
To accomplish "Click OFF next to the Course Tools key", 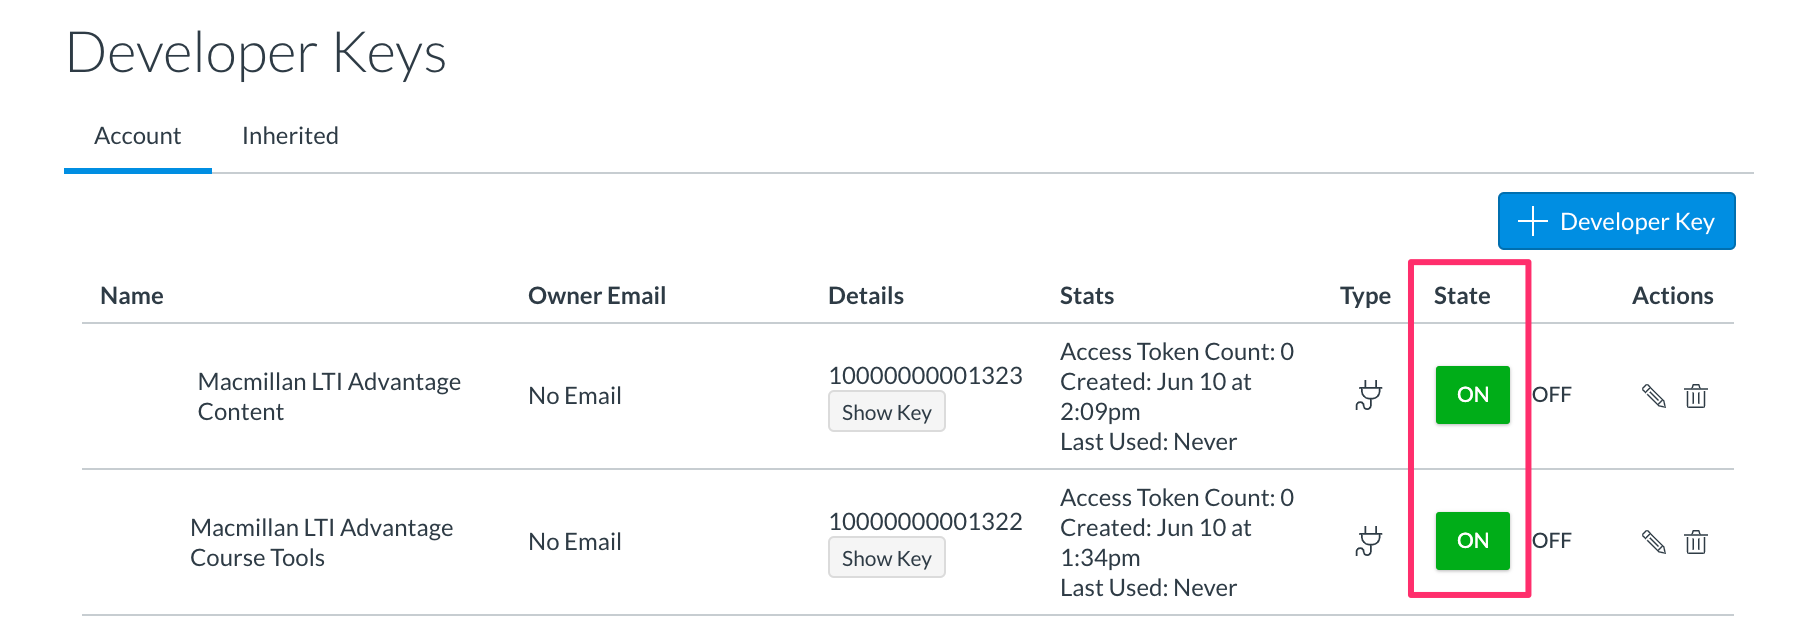I will pyautogui.click(x=1552, y=541).
